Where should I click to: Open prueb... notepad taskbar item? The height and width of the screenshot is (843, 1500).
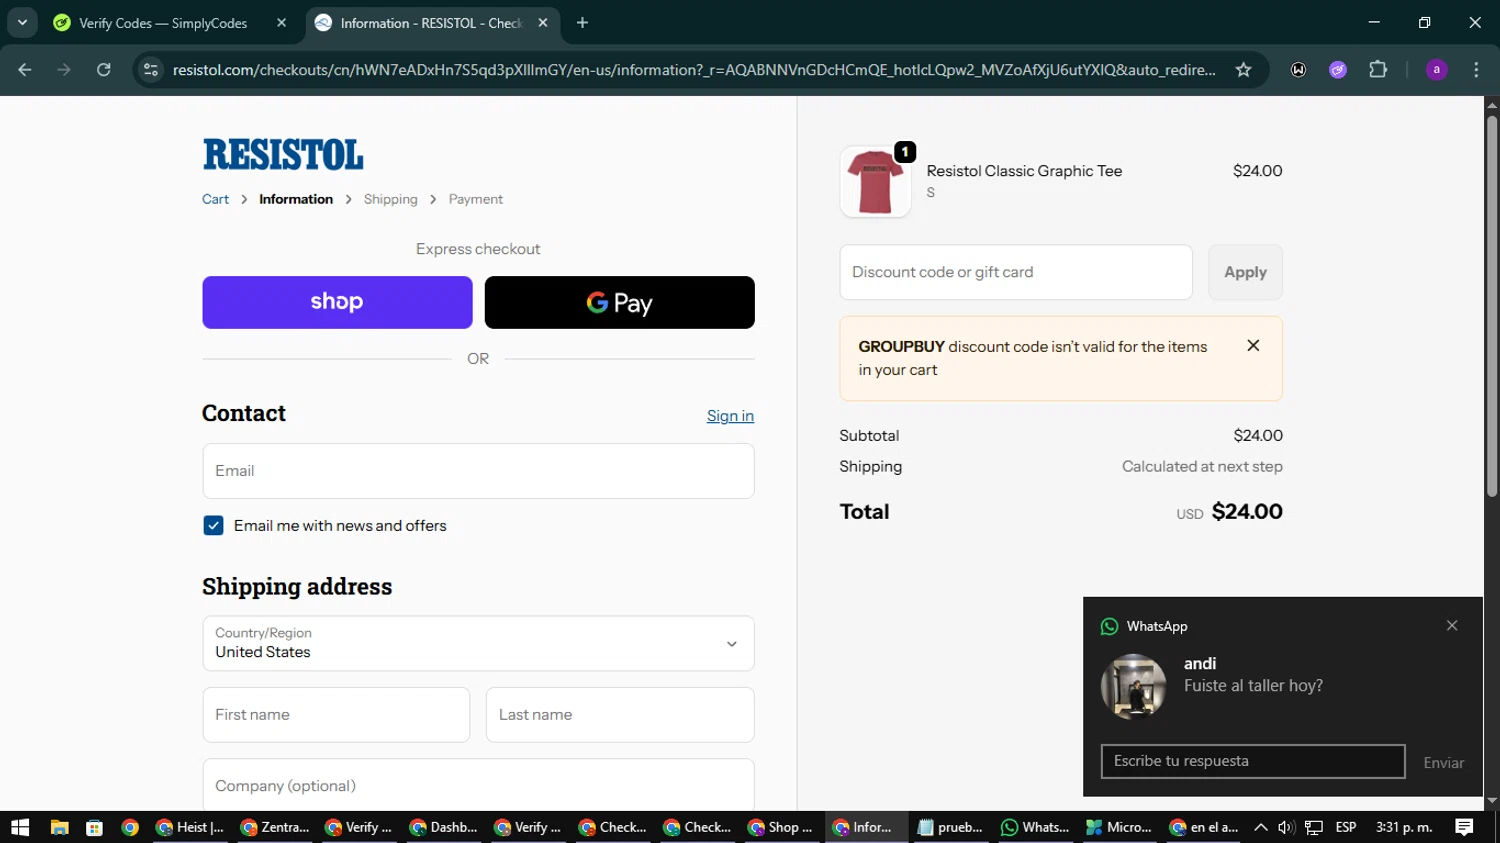click(x=951, y=827)
